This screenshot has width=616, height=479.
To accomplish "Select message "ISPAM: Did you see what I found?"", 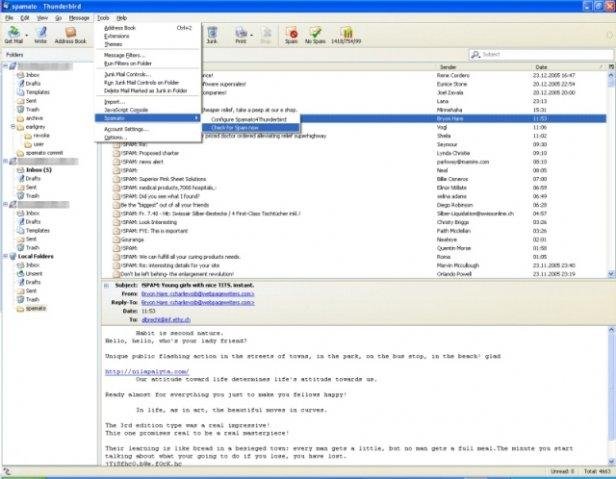I will [354, 196].
